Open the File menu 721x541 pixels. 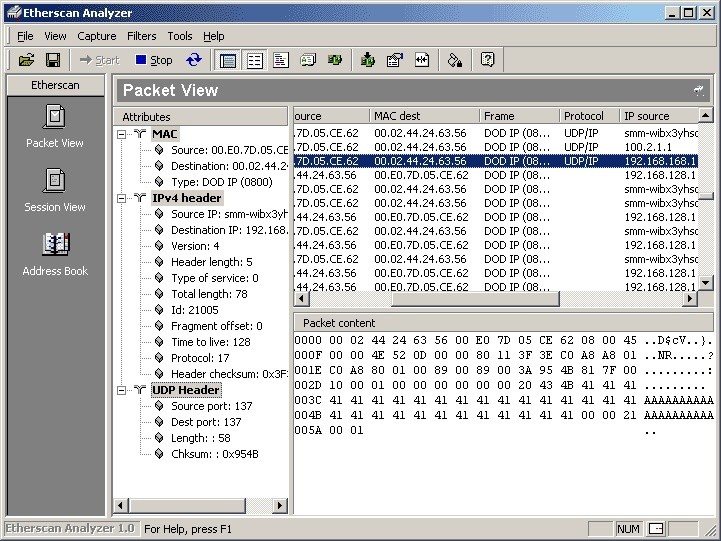point(25,36)
